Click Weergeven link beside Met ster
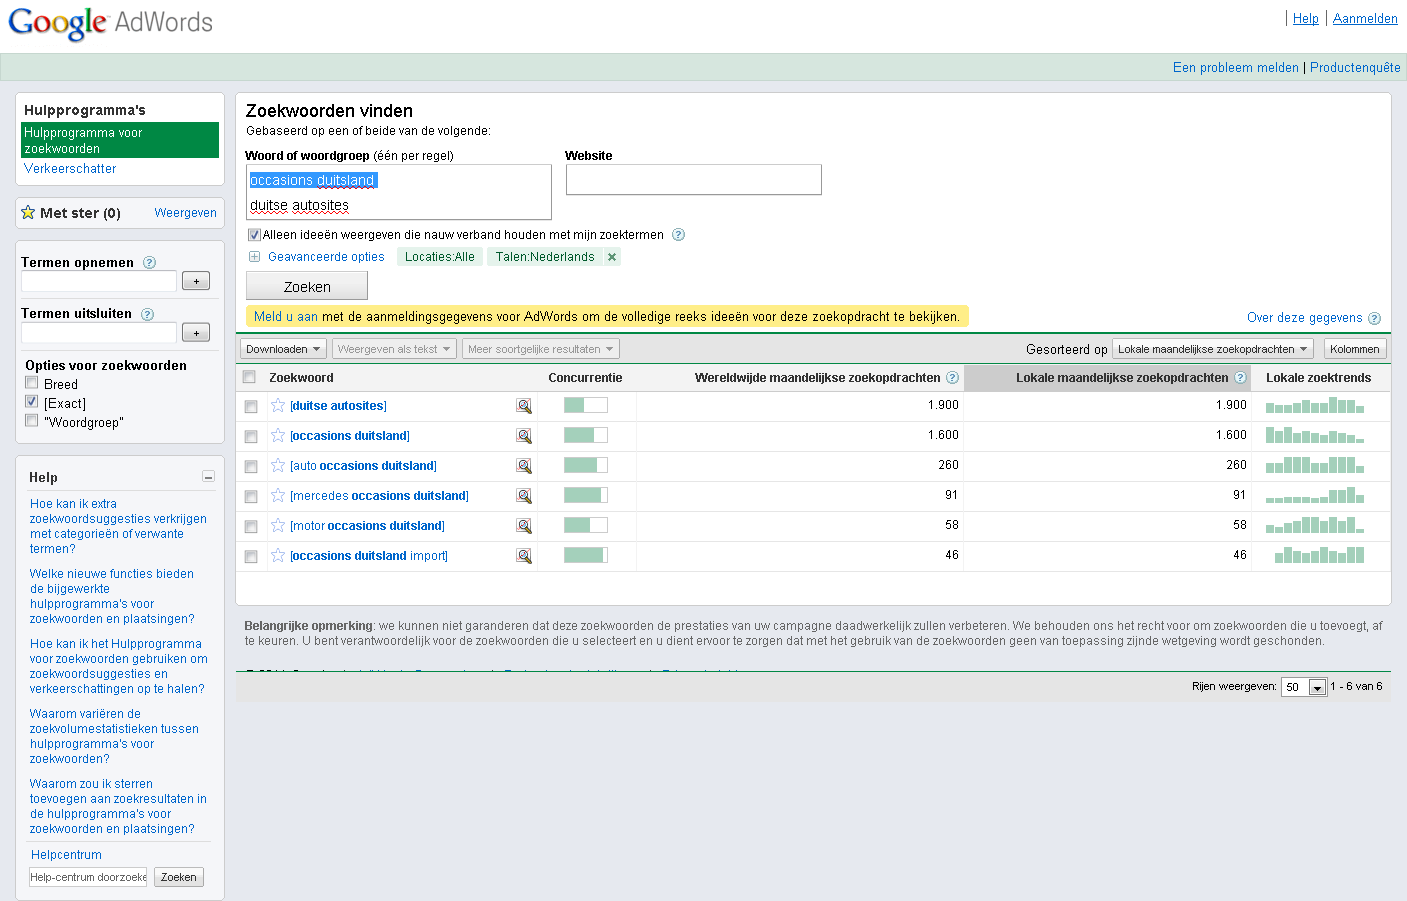The image size is (1407, 901). point(185,213)
